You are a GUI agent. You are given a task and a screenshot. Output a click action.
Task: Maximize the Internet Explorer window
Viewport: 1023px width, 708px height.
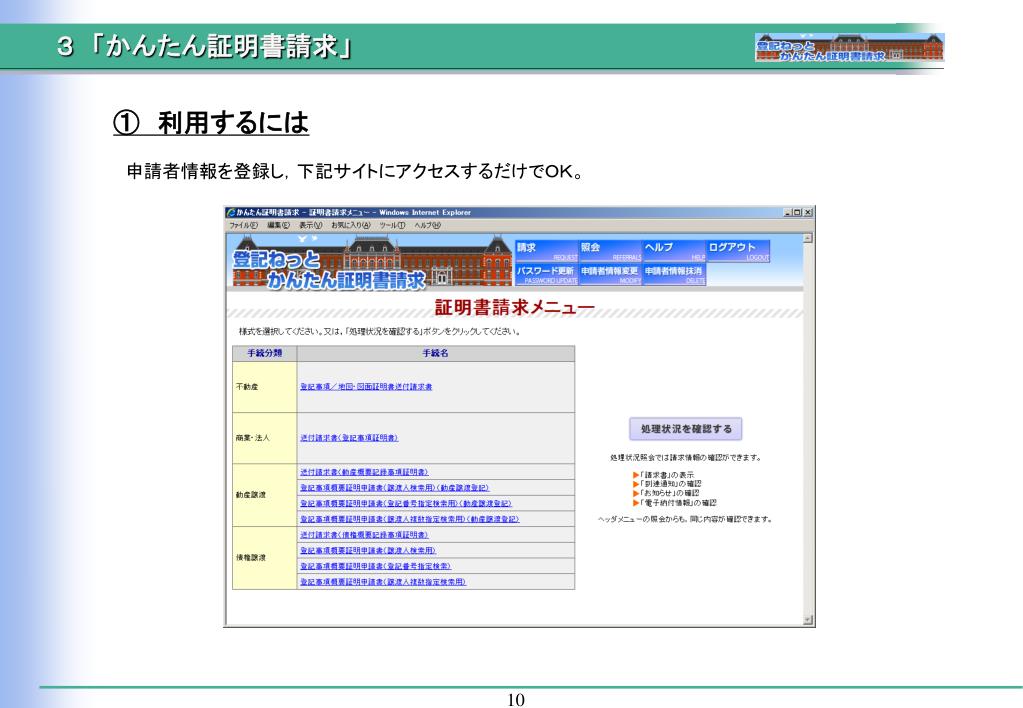click(797, 213)
